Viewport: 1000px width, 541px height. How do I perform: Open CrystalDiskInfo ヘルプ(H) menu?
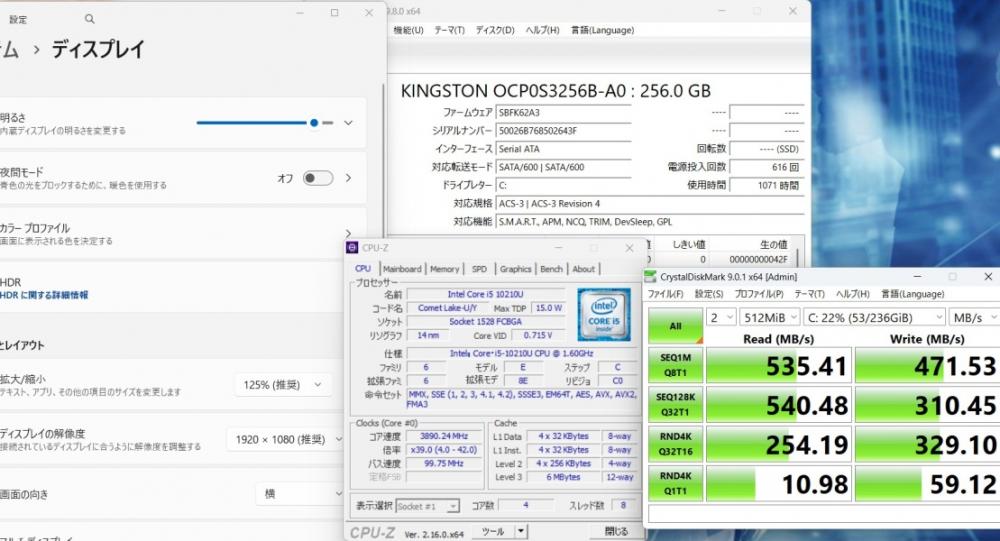tap(542, 30)
